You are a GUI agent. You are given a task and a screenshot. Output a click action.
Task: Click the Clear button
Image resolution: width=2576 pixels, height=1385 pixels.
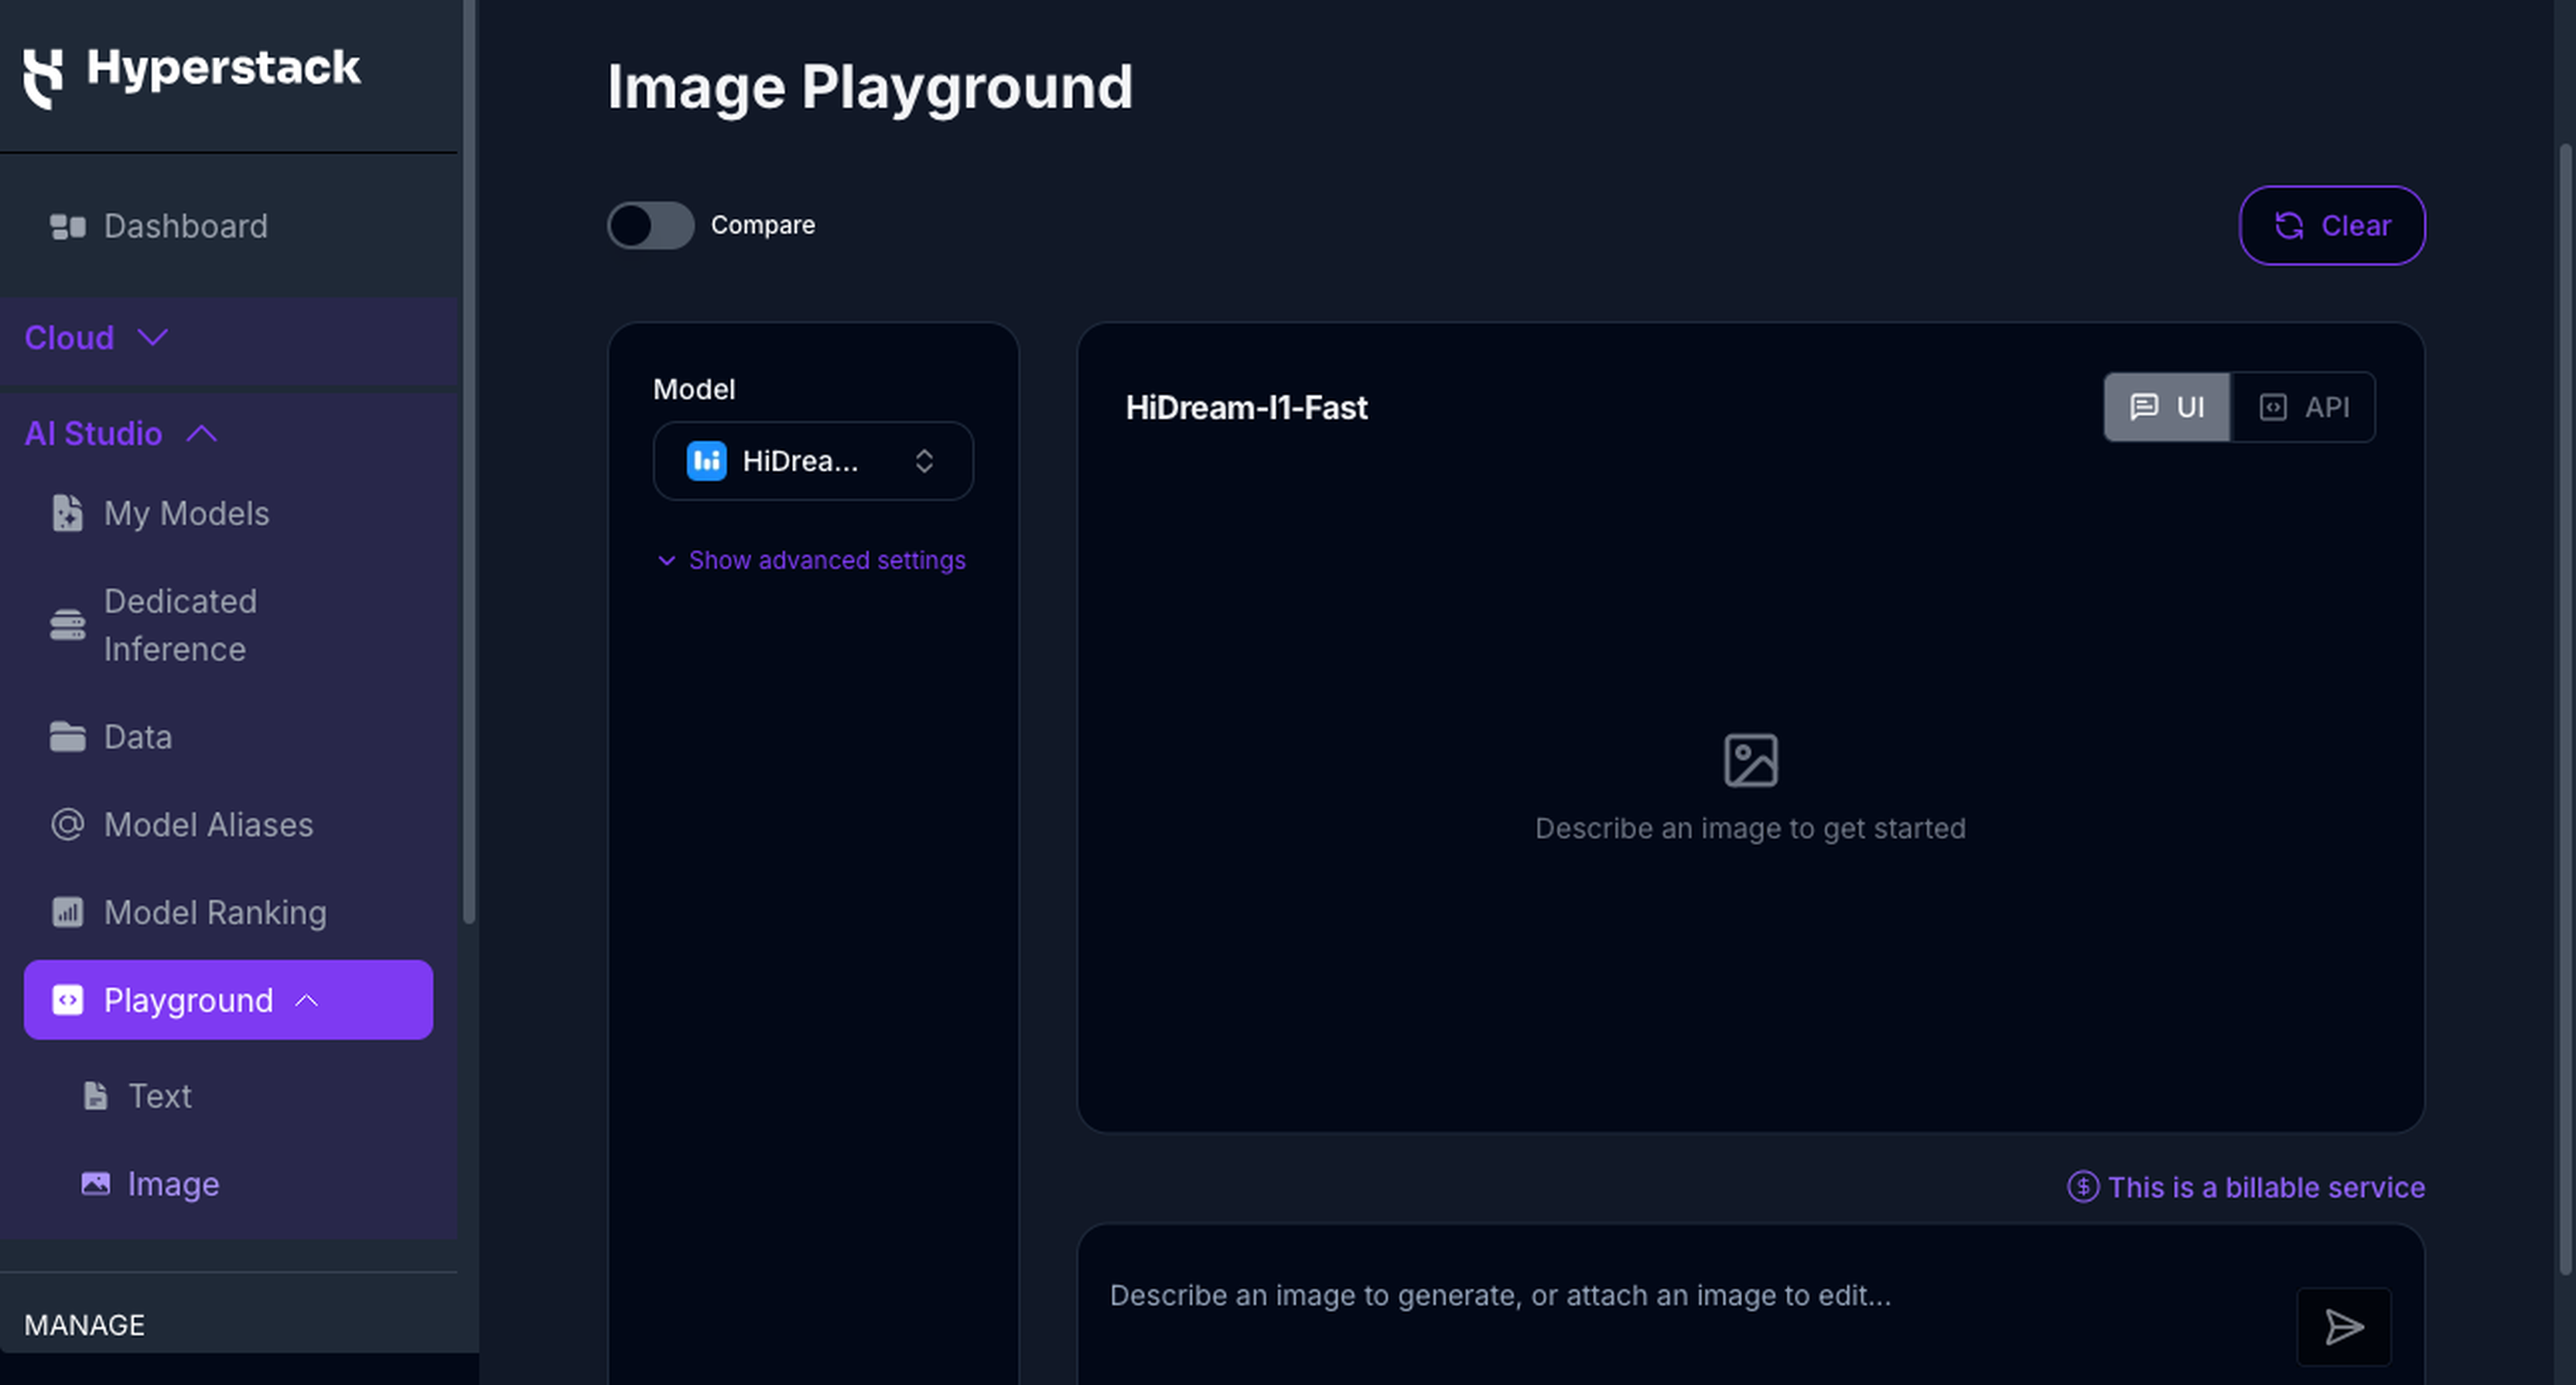click(x=2332, y=226)
